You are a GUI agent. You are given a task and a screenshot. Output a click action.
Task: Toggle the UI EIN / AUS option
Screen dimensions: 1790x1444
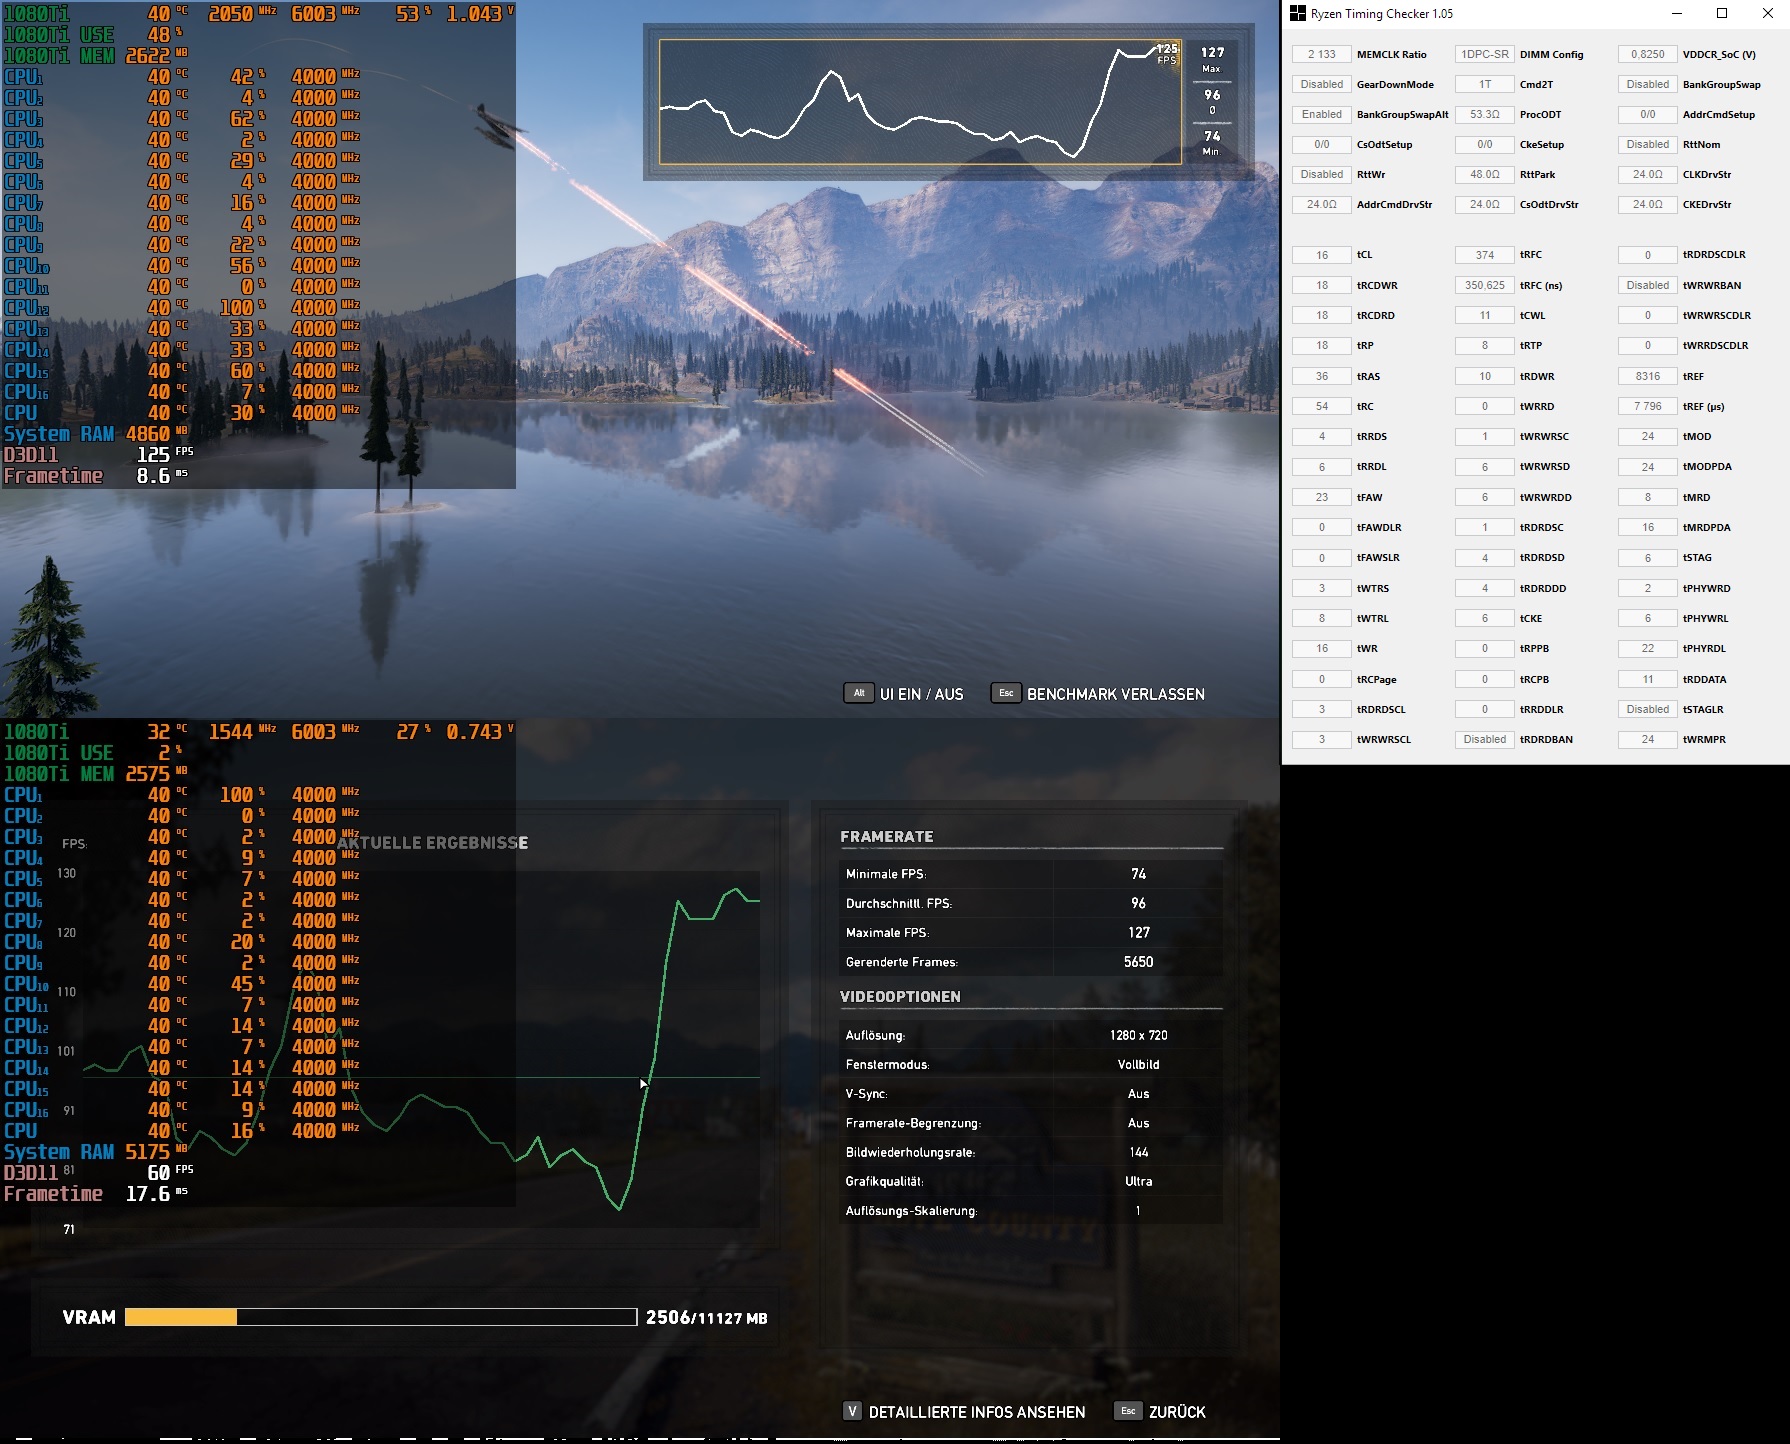[921, 694]
